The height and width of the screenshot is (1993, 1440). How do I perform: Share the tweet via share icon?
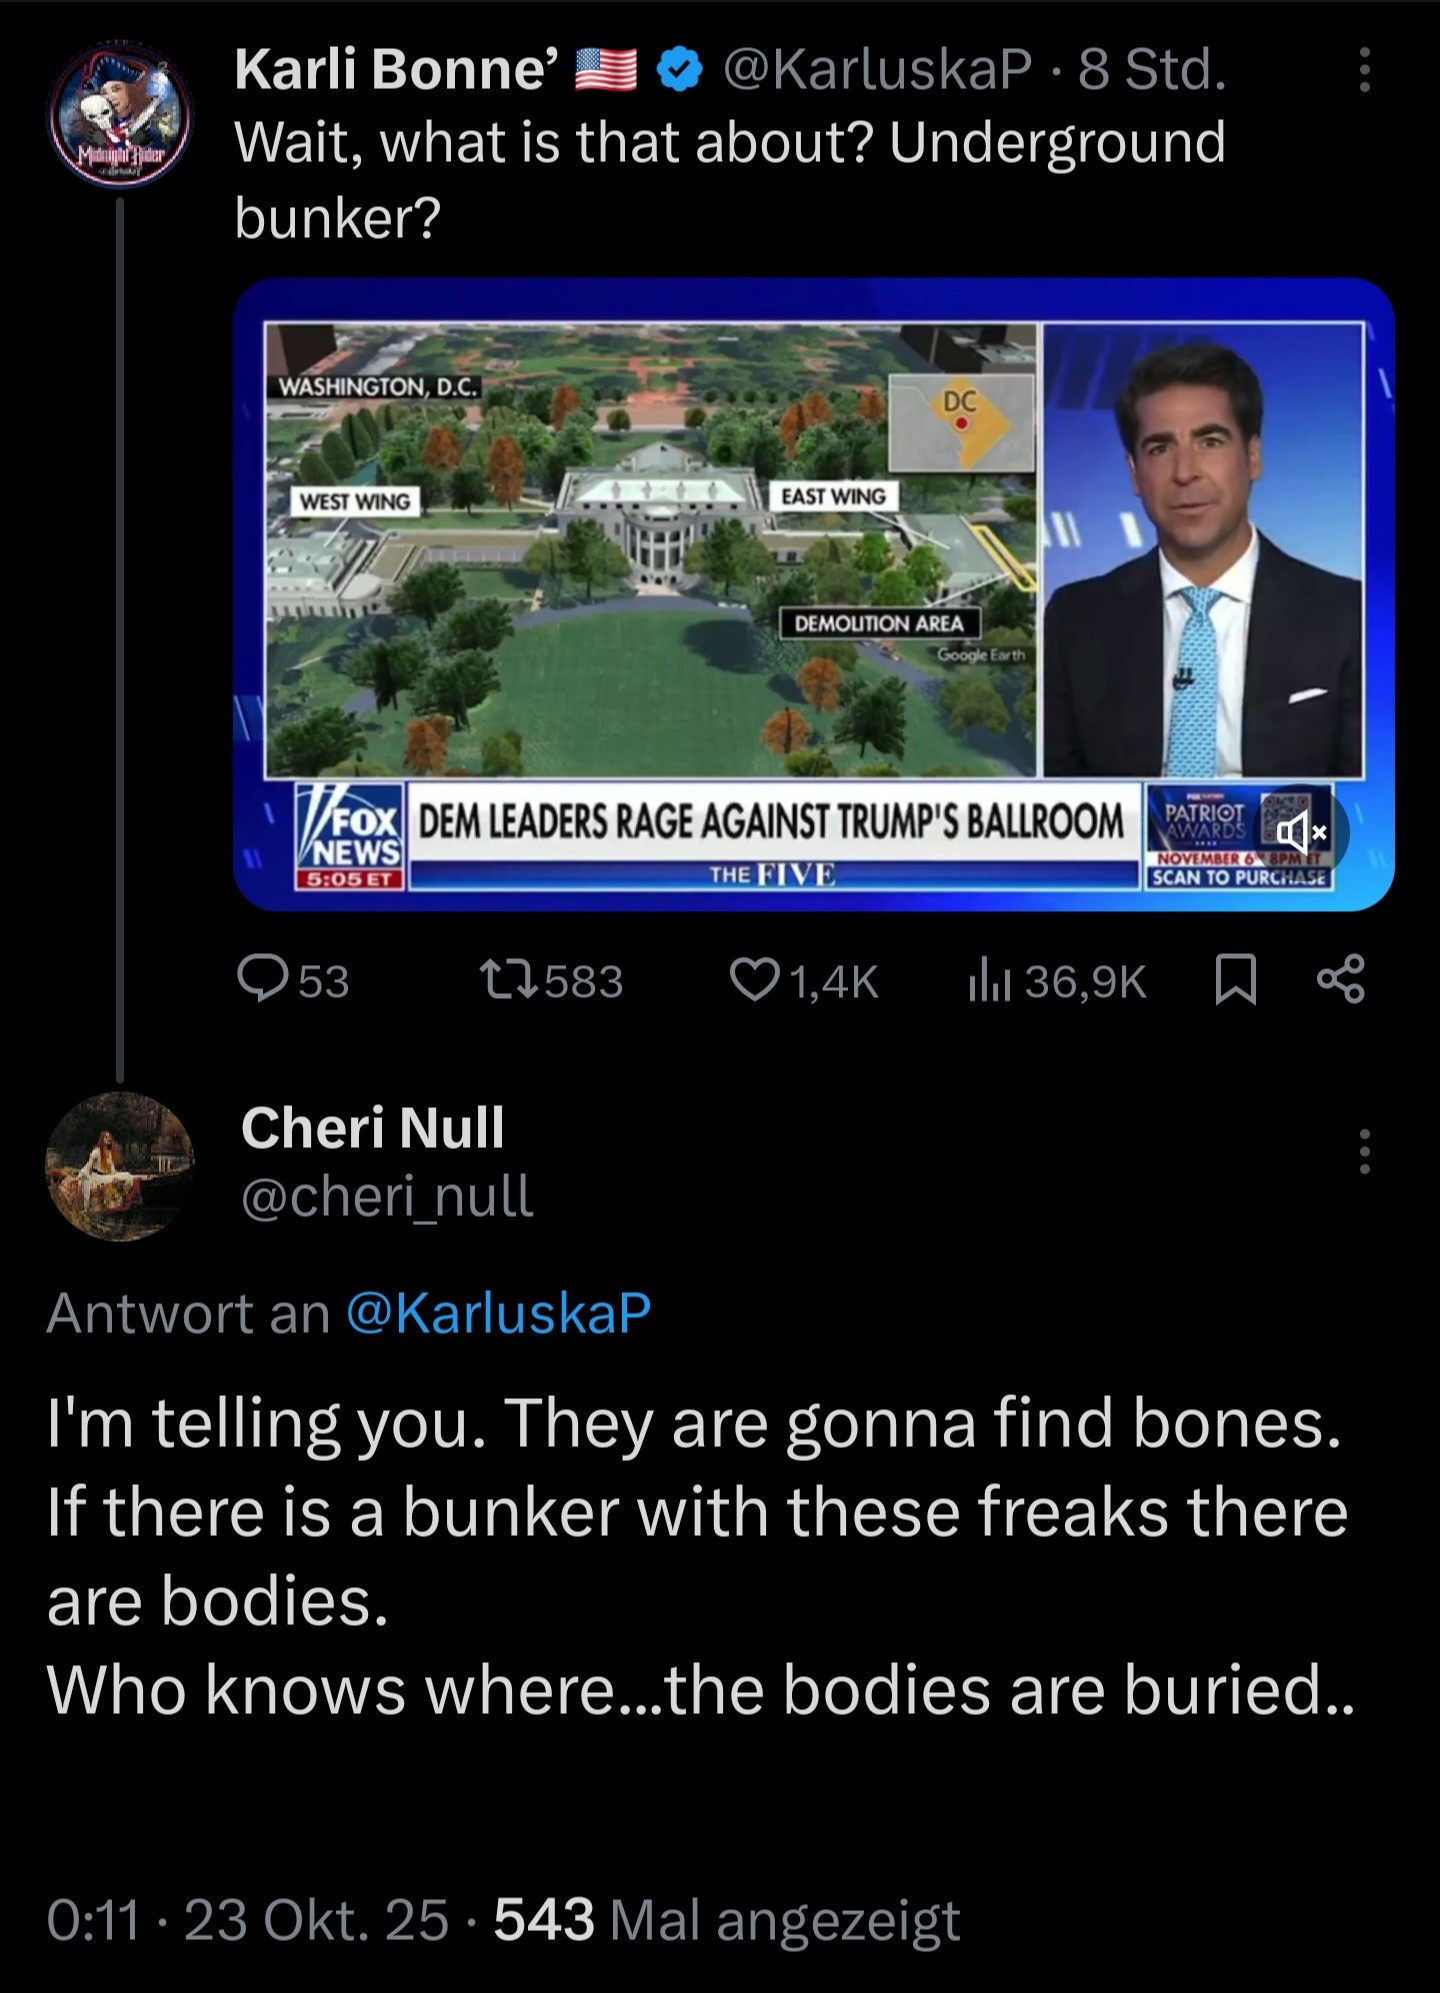click(1340, 979)
